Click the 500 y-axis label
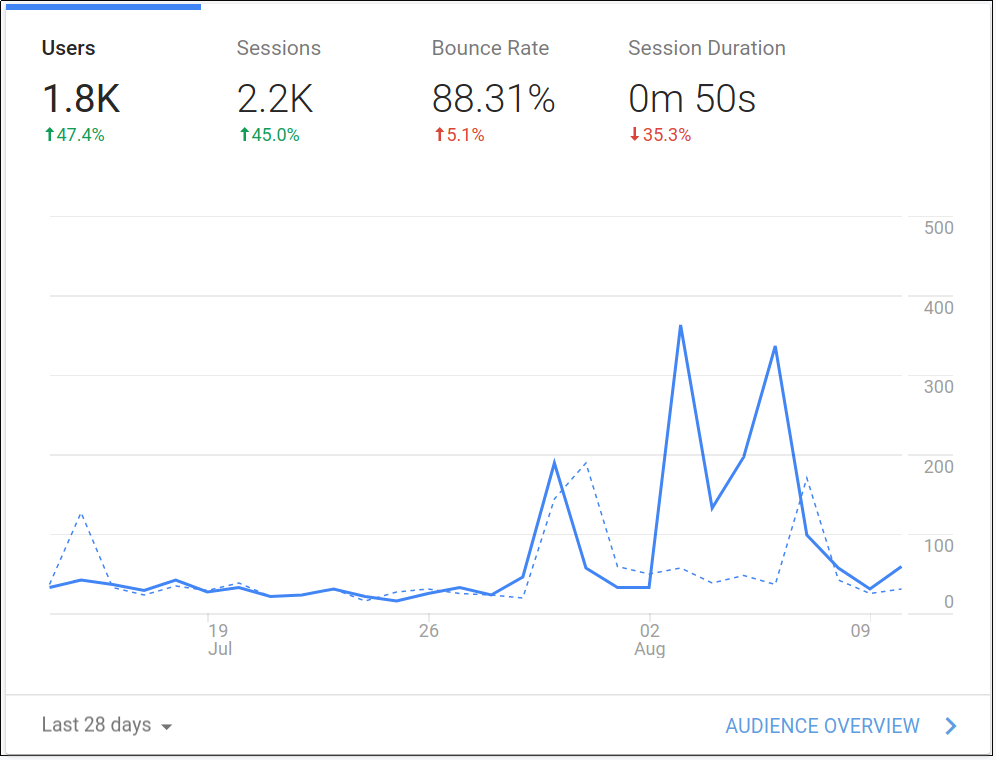 939,227
